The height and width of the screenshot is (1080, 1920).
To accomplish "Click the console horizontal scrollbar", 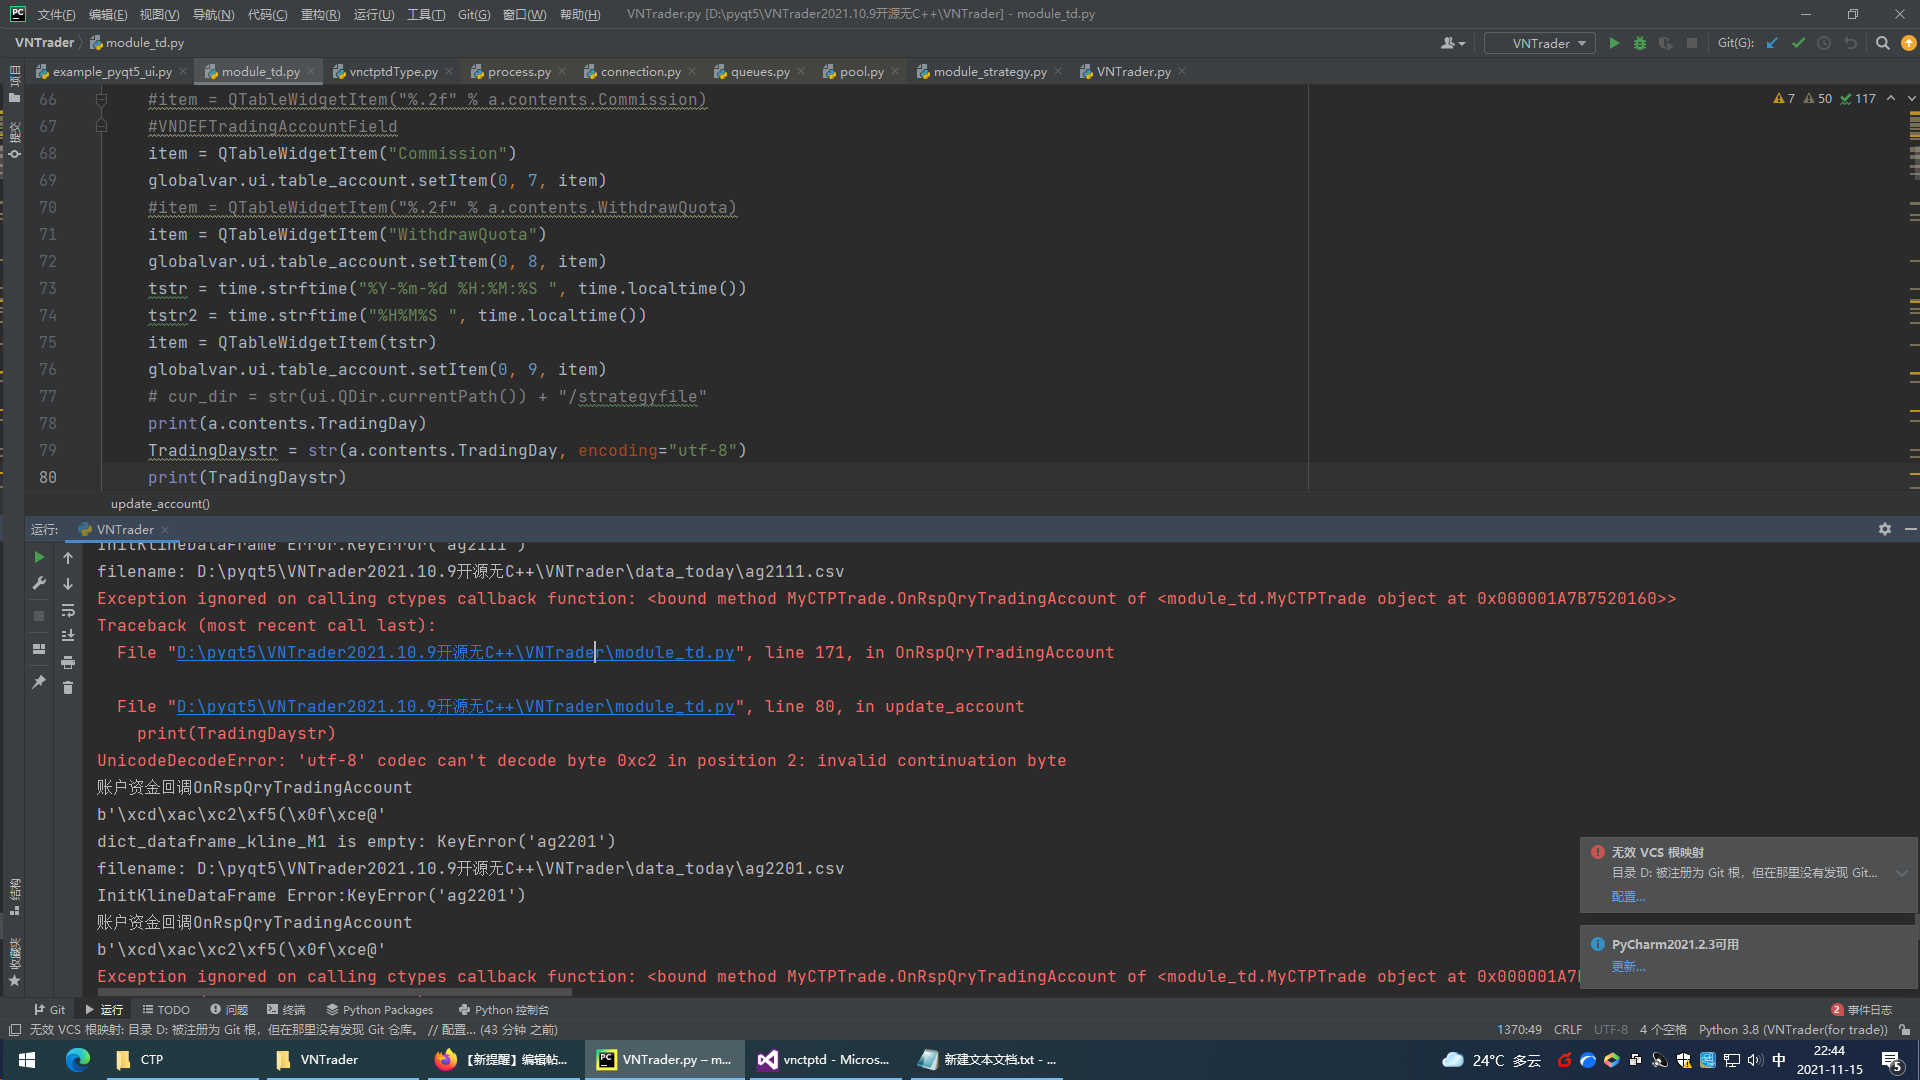I will tap(333, 992).
